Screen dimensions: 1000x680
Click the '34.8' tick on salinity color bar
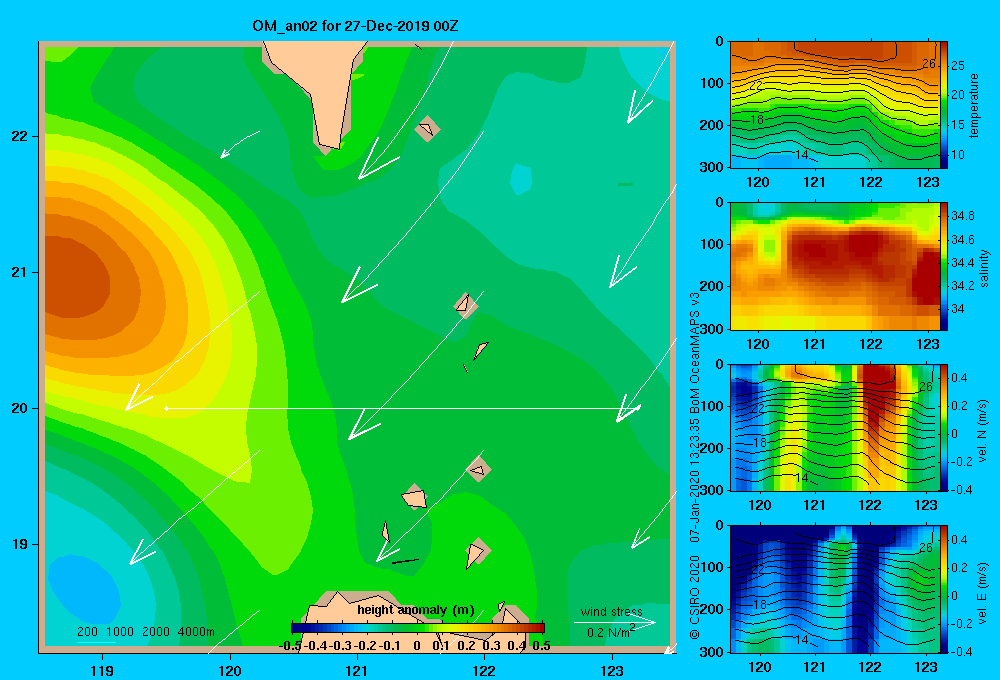coord(963,216)
